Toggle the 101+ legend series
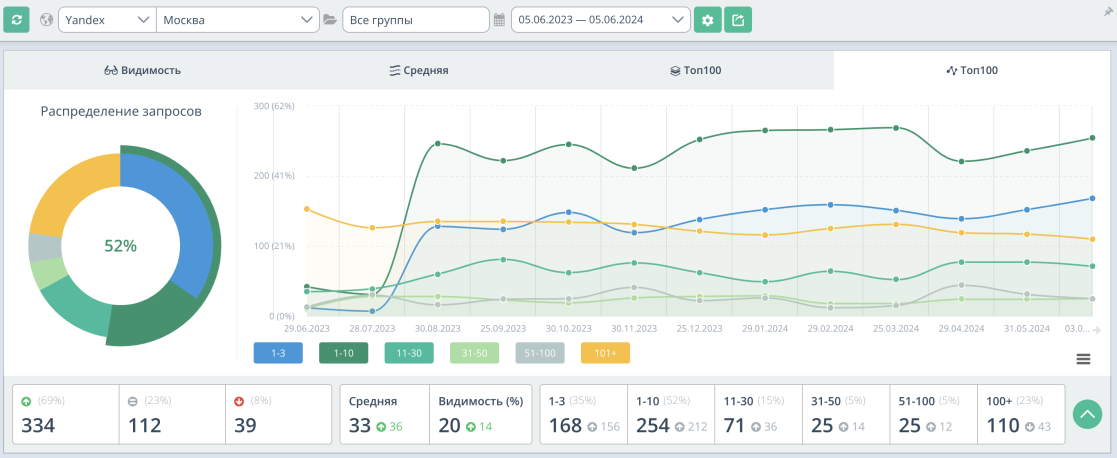Image resolution: width=1117 pixels, height=458 pixels. click(x=606, y=353)
